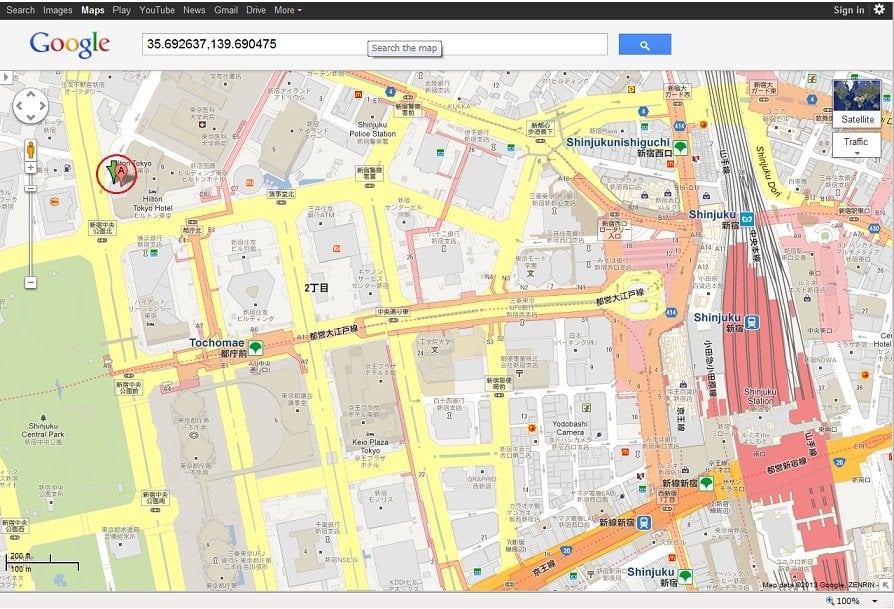Expand the collapsed left side panel
Screen dimensions: 894x609
click(x=6, y=76)
